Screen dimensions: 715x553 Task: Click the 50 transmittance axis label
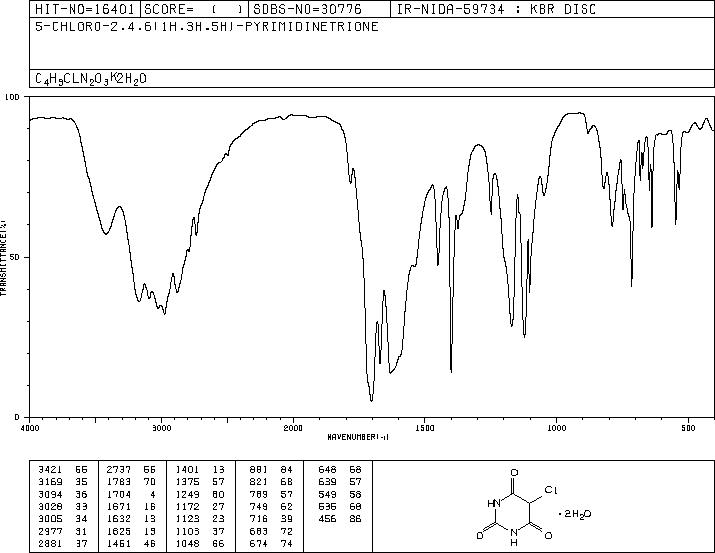coord(15,257)
